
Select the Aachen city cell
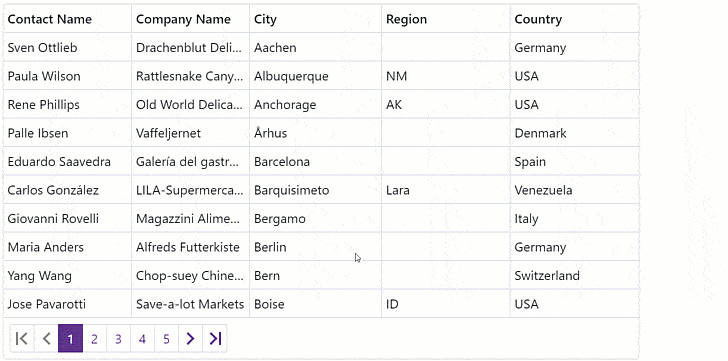point(315,47)
